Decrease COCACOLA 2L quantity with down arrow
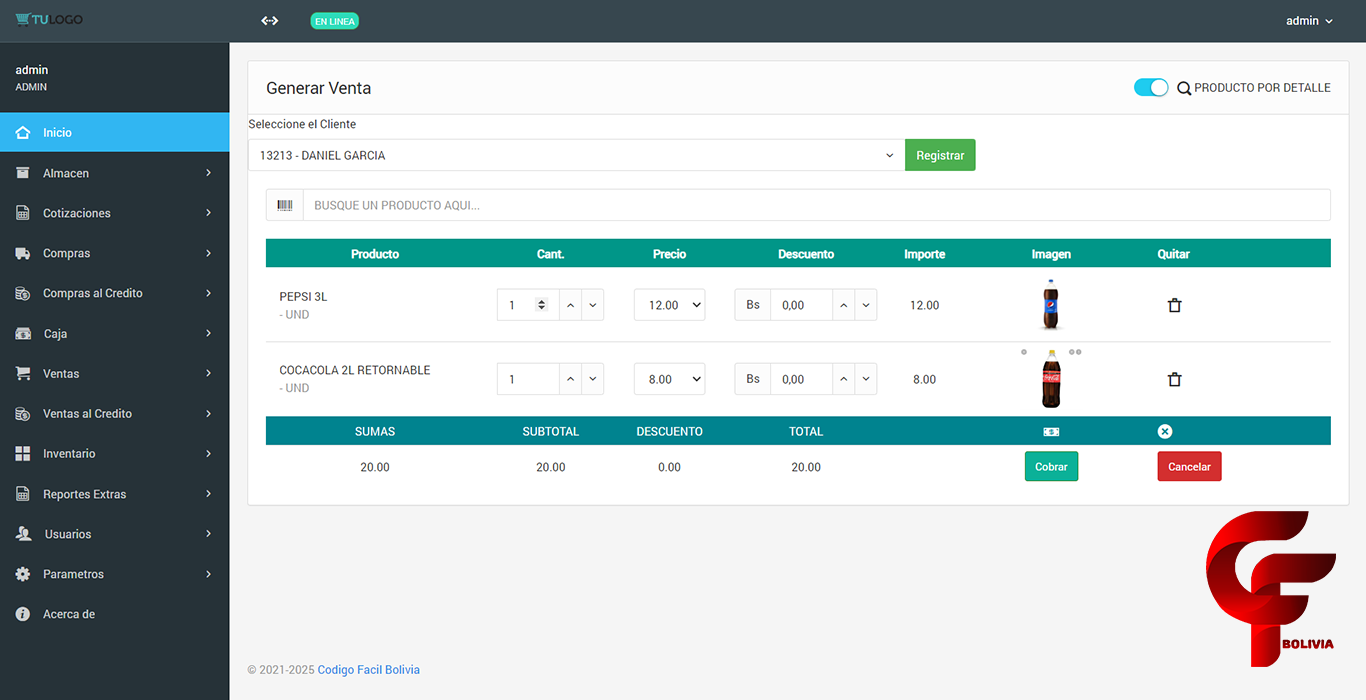The height and width of the screenshot is (700, 1366). pyautogui.click(x=593, y=379)
